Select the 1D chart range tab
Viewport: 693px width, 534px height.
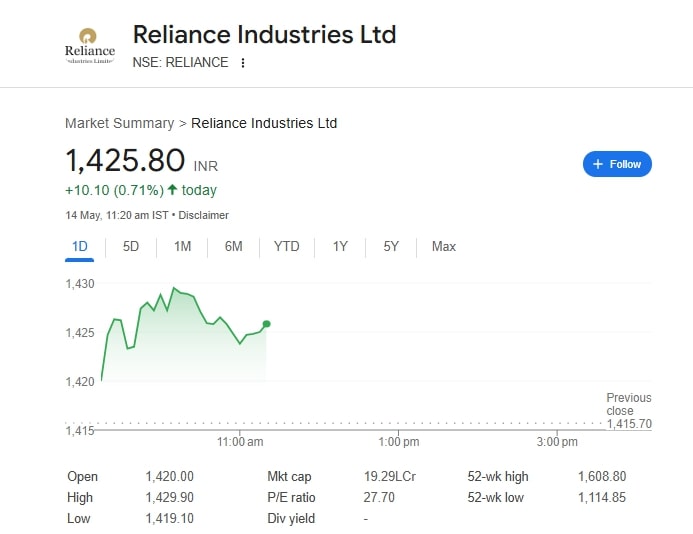coord(80,246)
